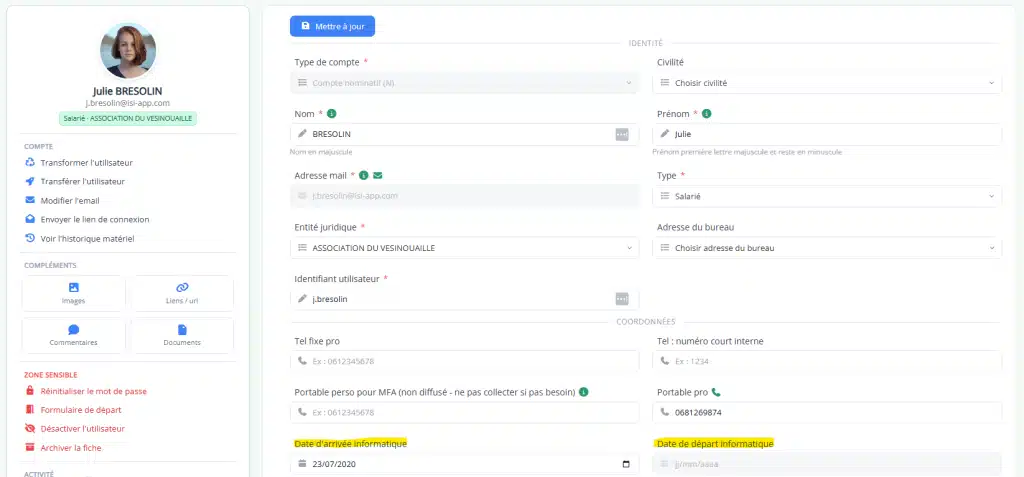This screenshot has width=1024, height=477.
Task: Open the Images tile
Action: 74,293
